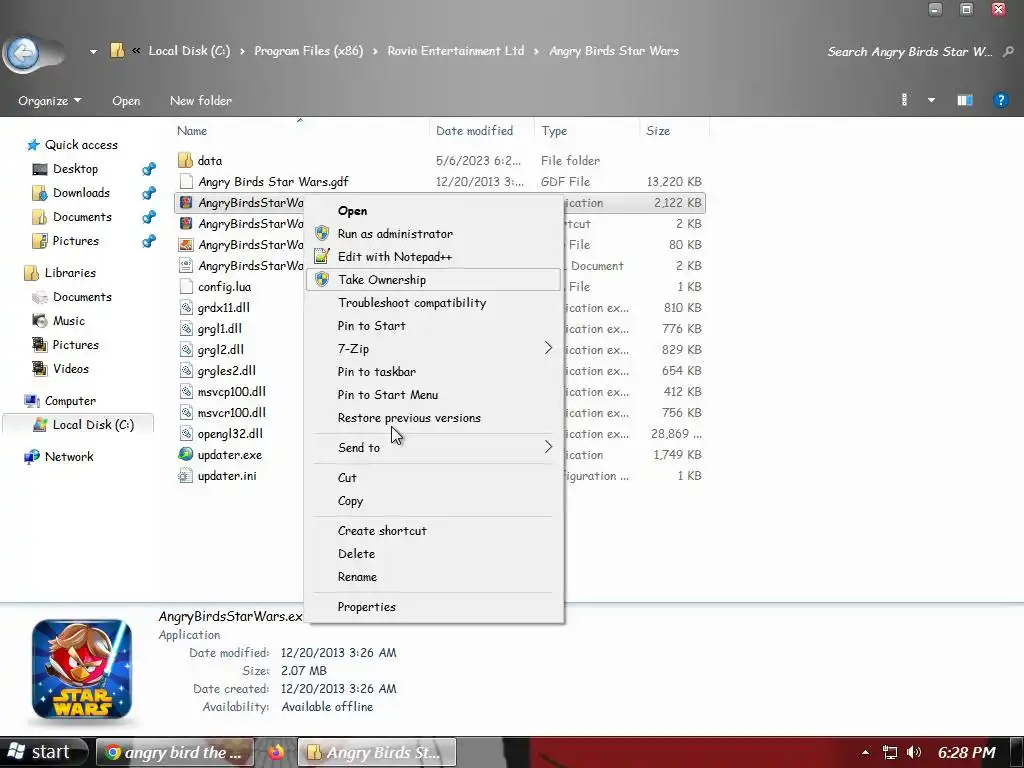Select Local Disk (C:) breadcrumb
This screenshot has height=768, width=1024.
(x=189, y=50)
